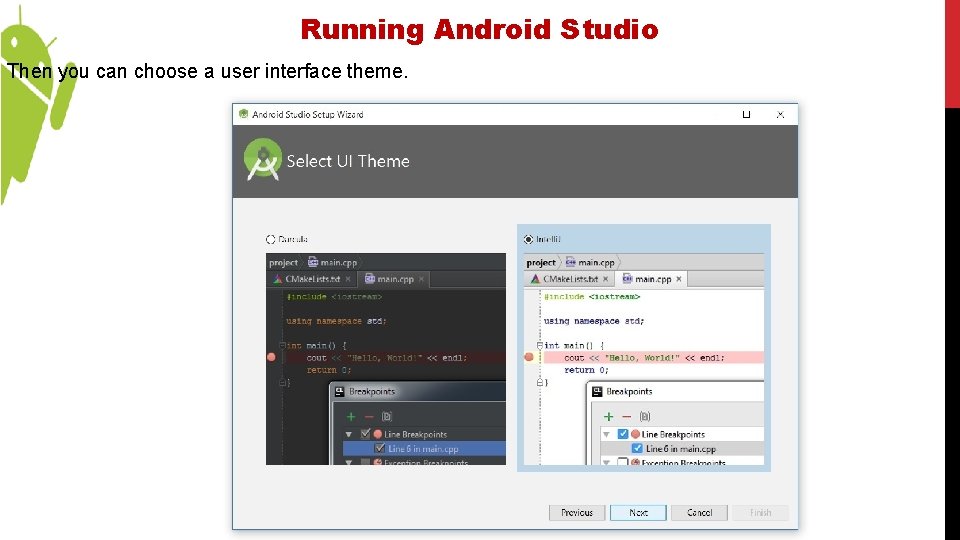Click the Android Studio icon in title bar
The height and width of the screenshot is (540, 960).
(244, 114)
